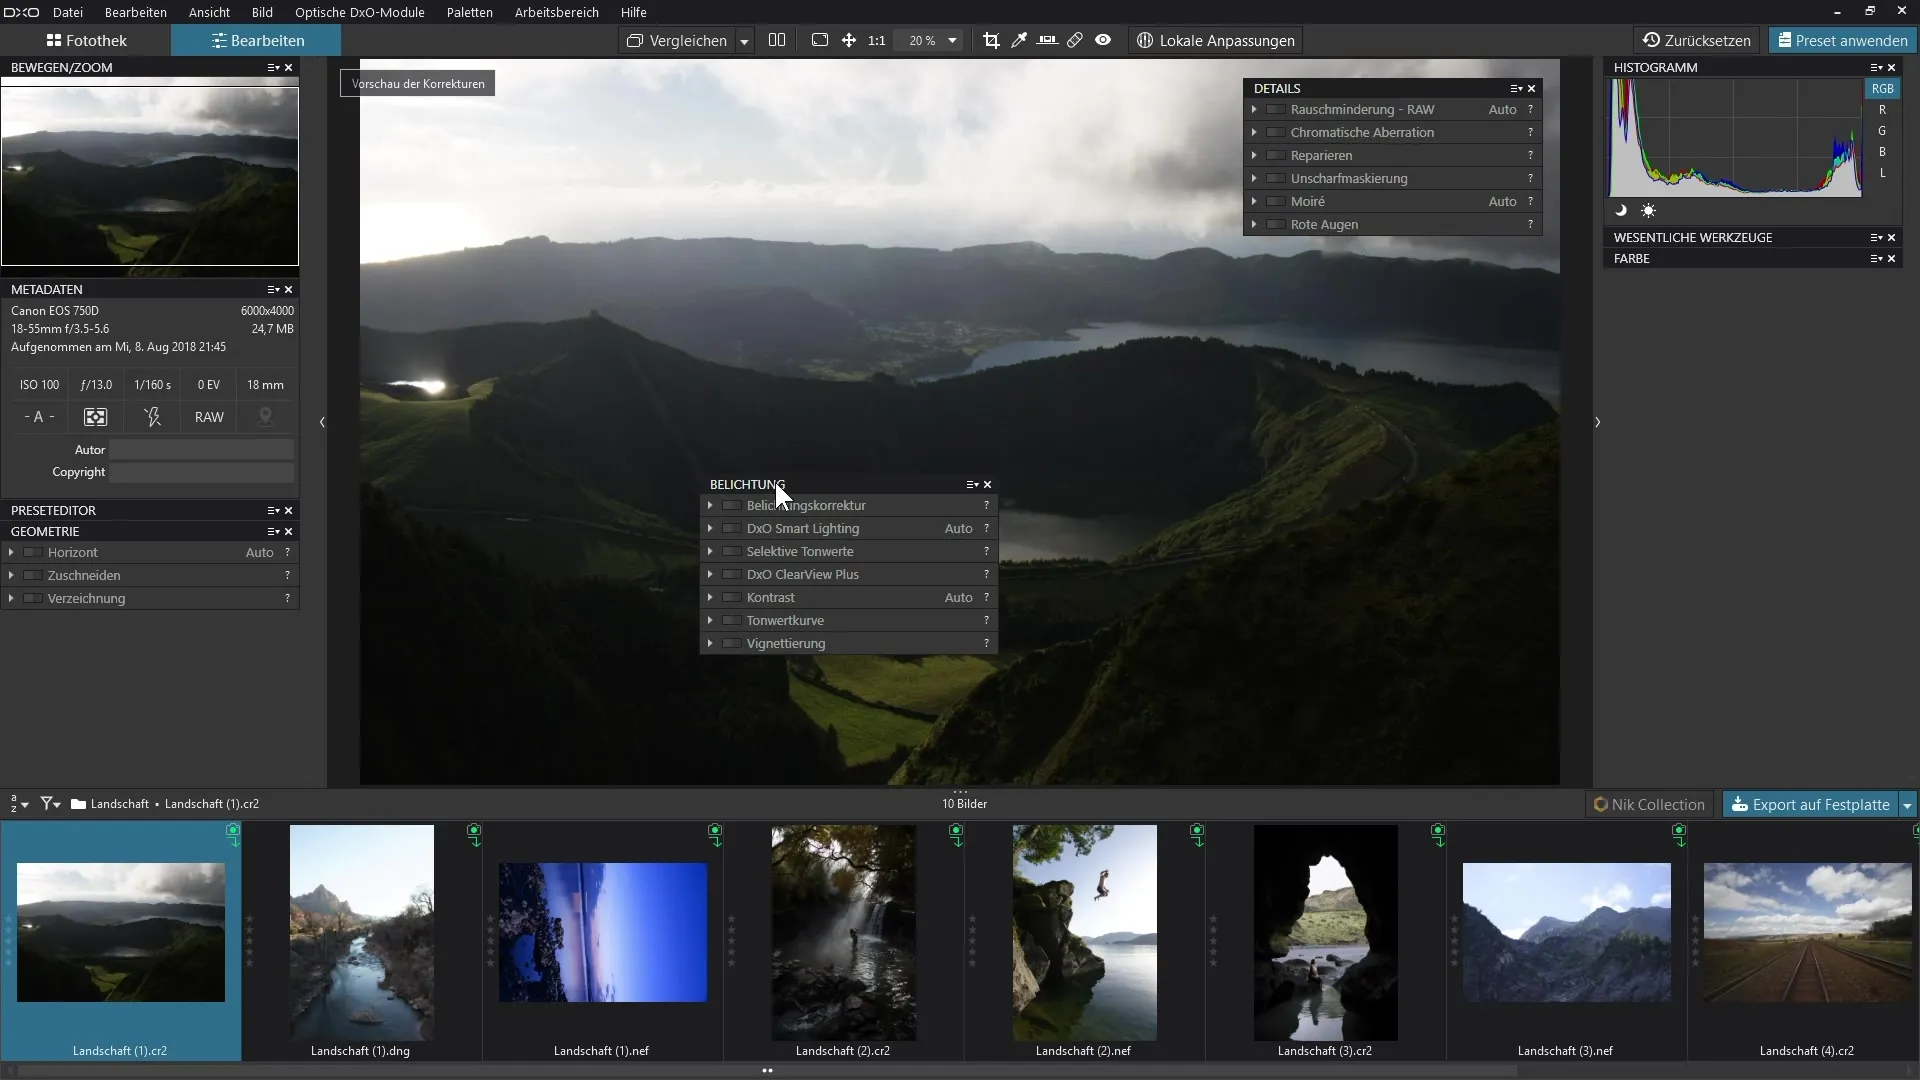
Task: Fit image to screen icon
Action: 820,40
